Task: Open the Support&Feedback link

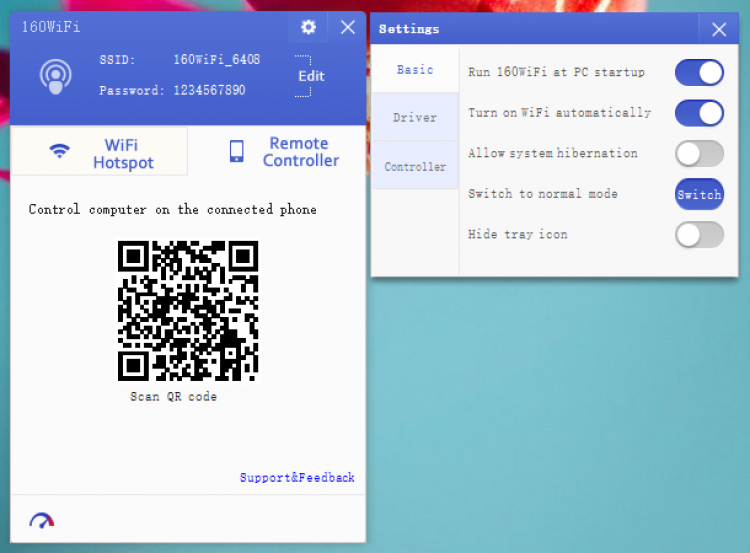Action: (297, 477)
